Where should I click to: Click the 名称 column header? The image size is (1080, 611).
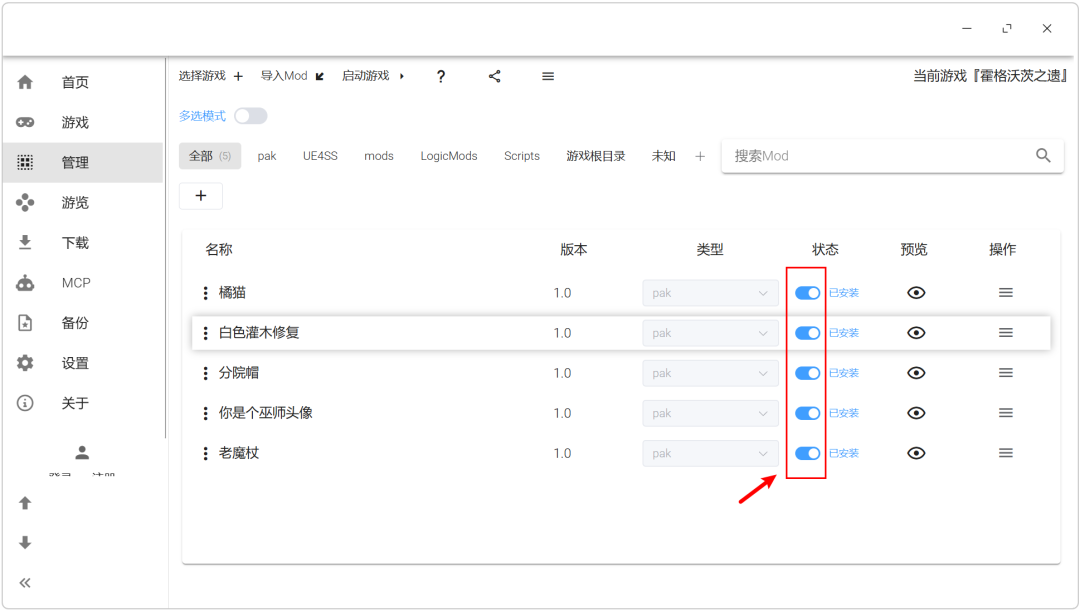pos(219,249)
